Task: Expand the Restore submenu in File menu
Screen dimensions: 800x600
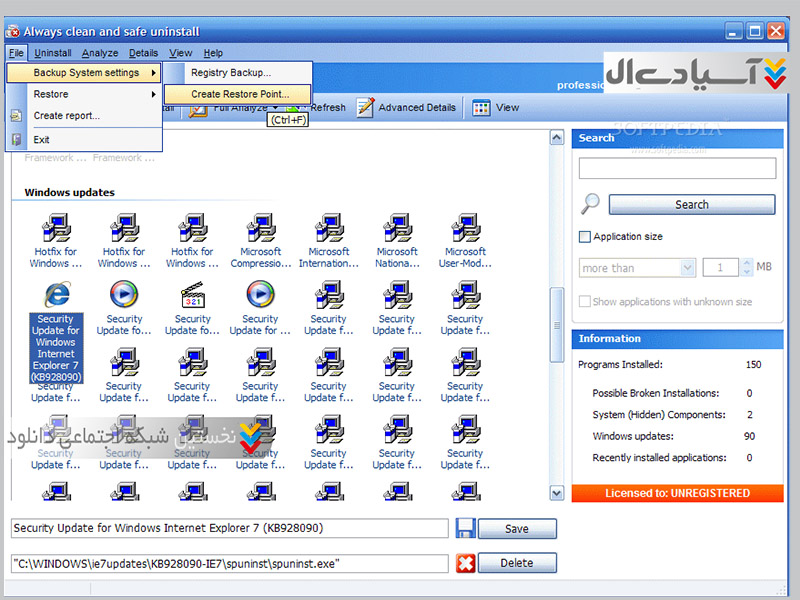Action: (83, 94)
